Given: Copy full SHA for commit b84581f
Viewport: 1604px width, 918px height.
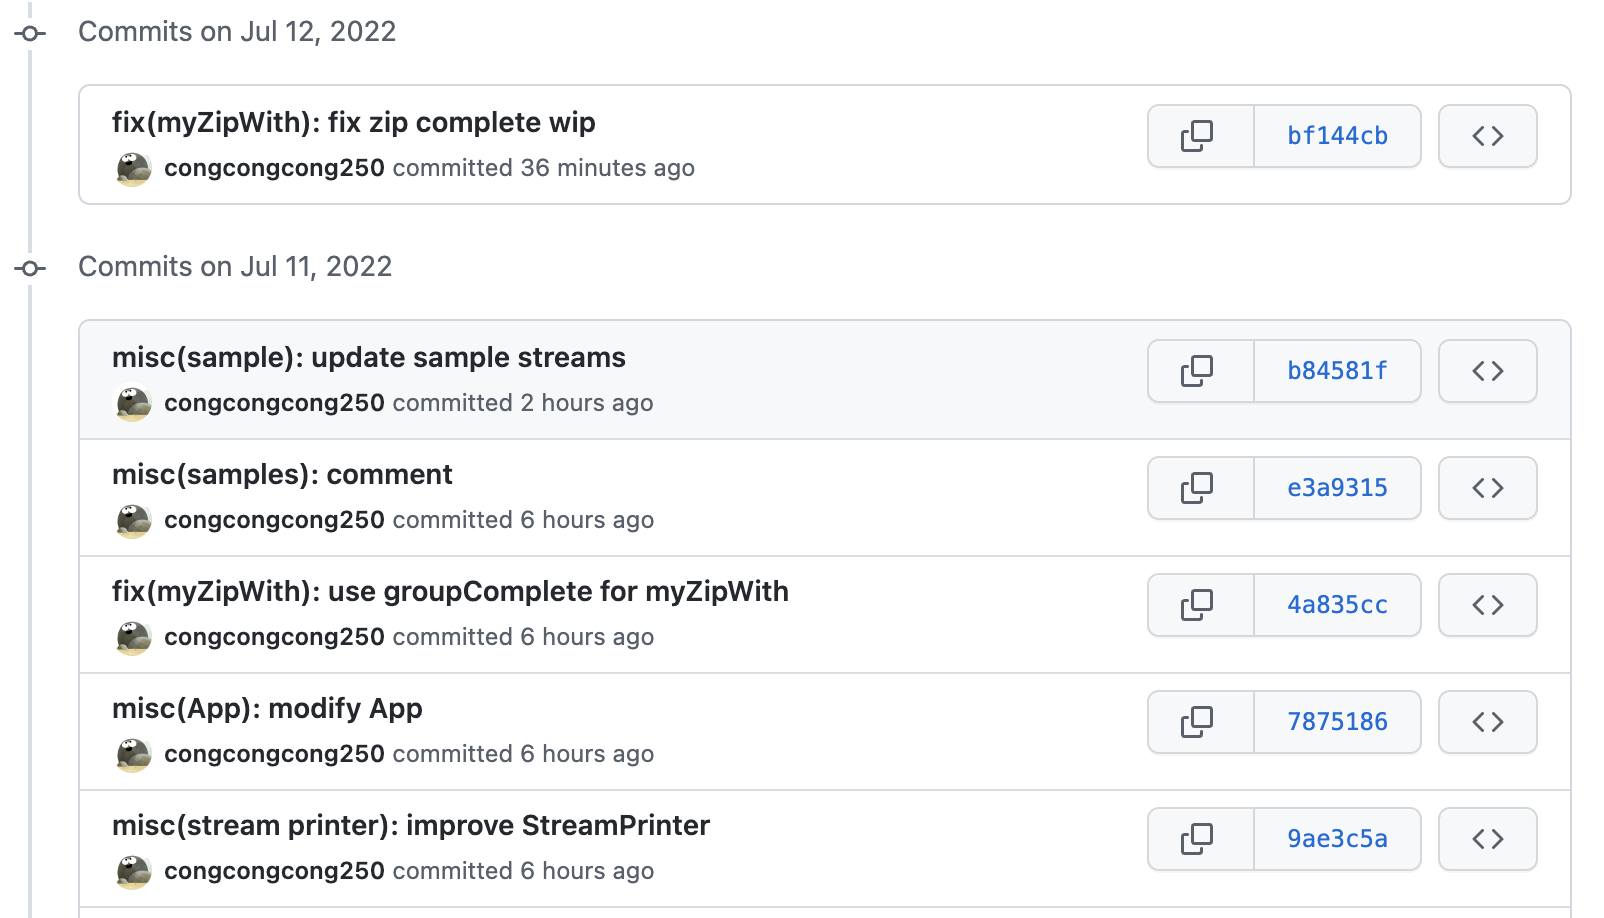Looking at the screenshot, I should 1198,371.
